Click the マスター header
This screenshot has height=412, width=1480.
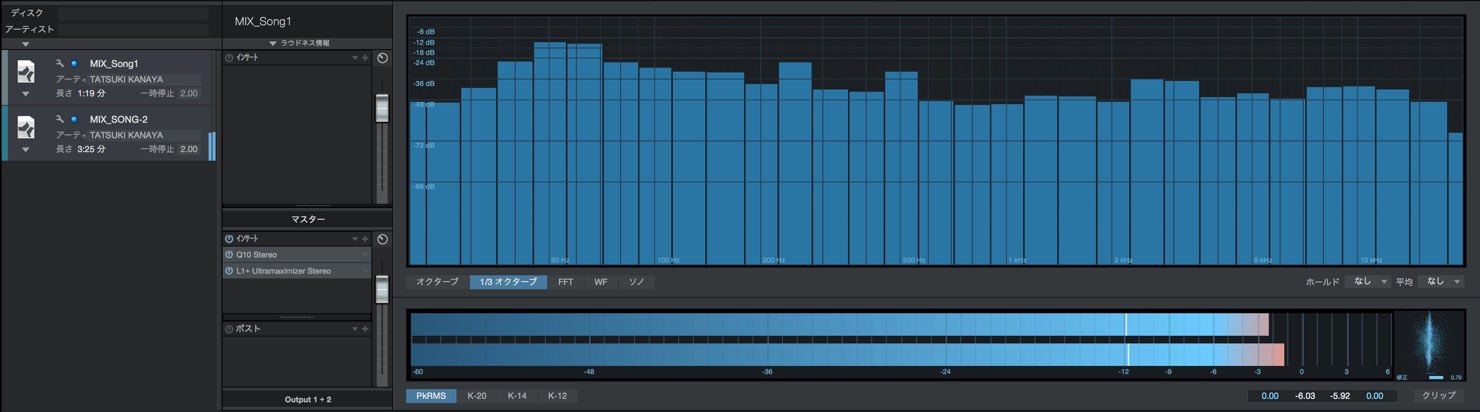(x=307, y=219)
